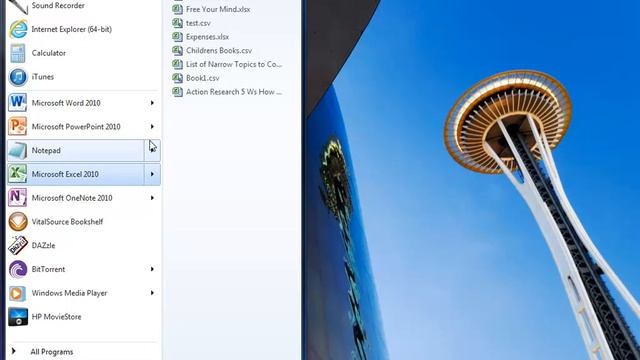Click the DAZzle label text
This screenshot has width=640, height=360.
pos(43,245)
